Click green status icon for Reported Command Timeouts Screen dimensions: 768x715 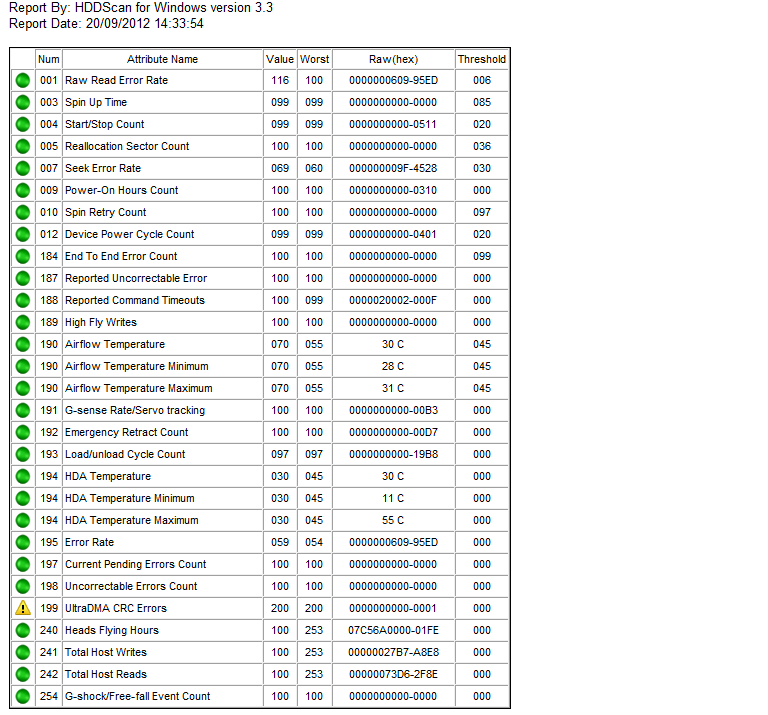point(23,300)
